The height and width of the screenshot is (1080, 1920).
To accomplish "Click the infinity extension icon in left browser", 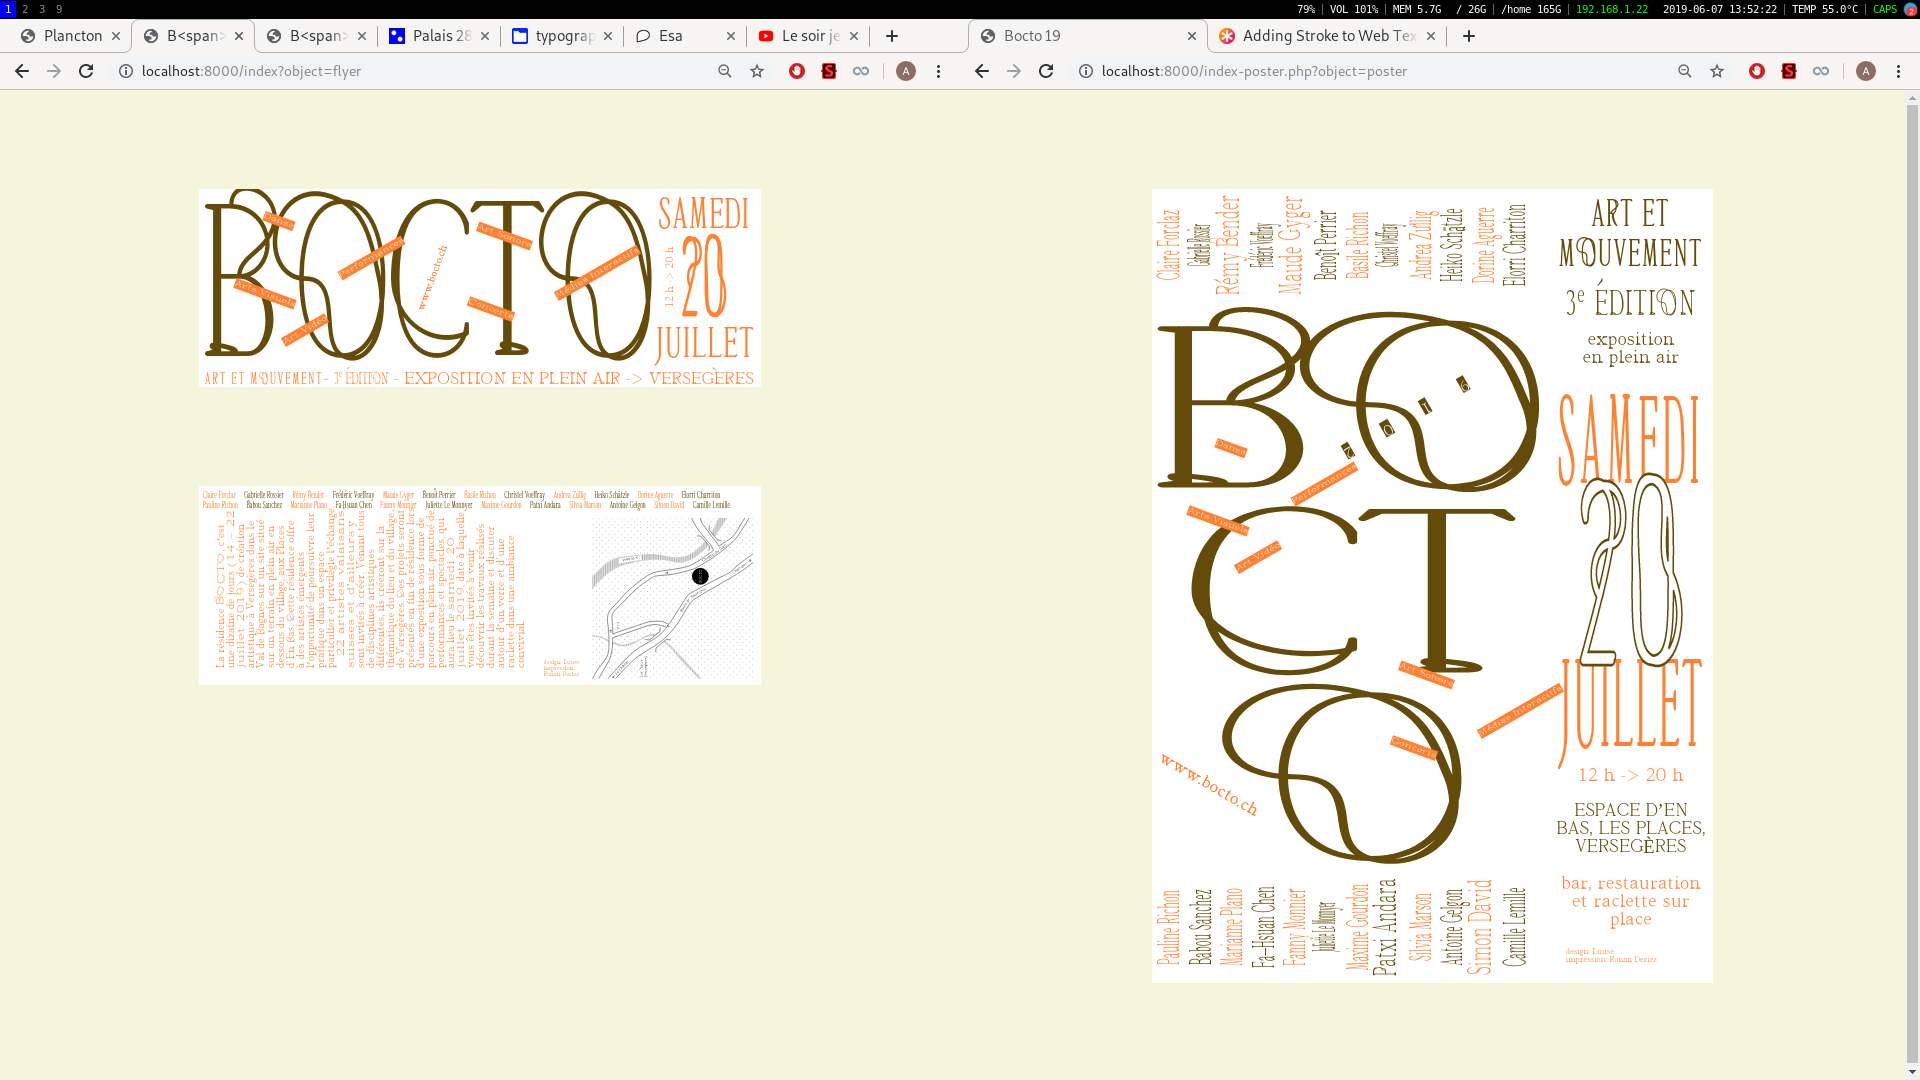I will (x=861, y=71).
